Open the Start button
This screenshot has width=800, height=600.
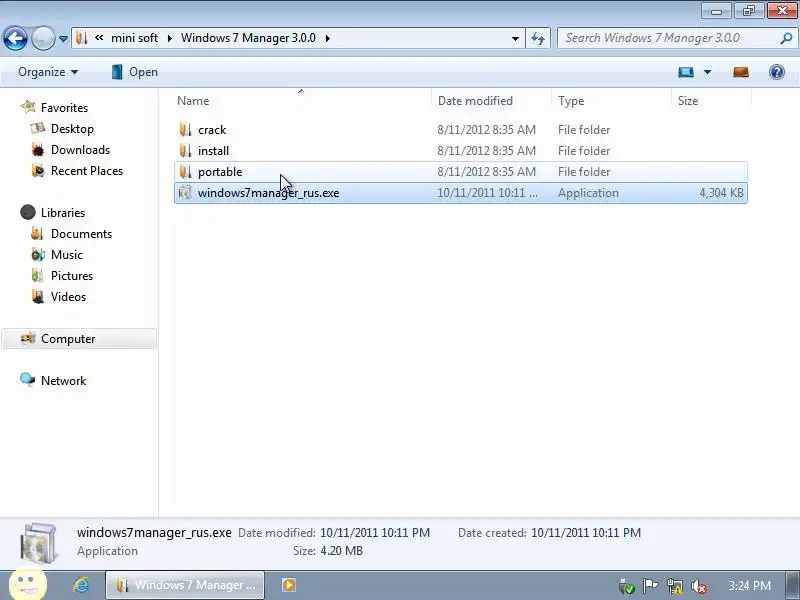pos(28,585)
